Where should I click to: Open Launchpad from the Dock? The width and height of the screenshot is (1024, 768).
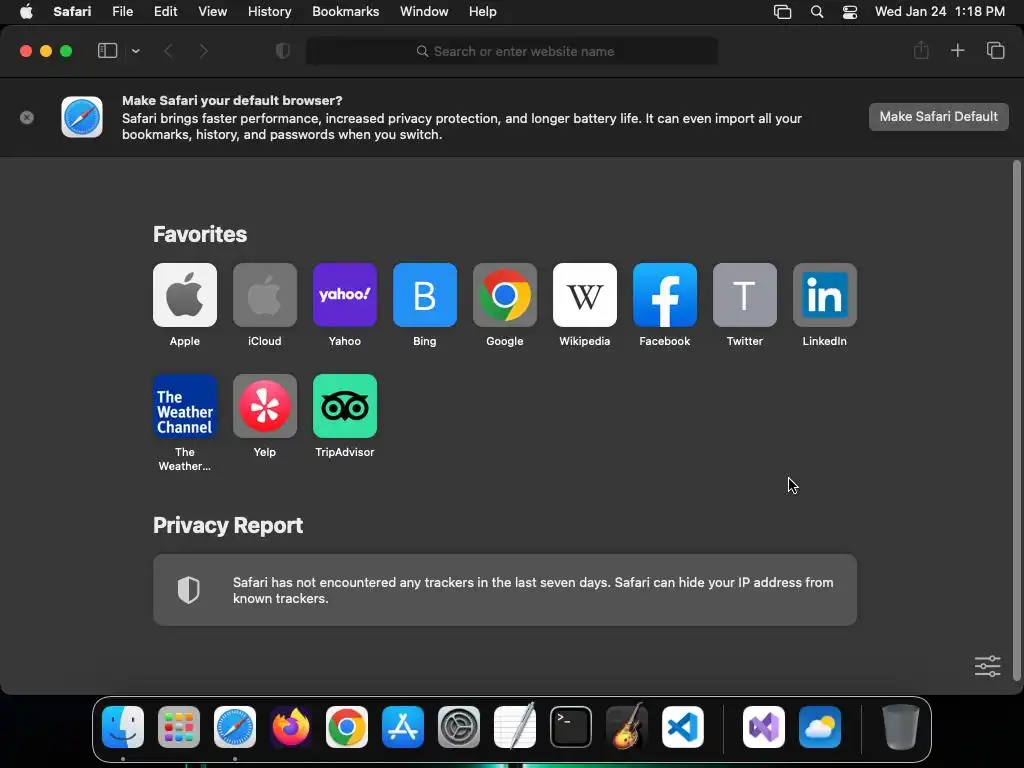[x=179, y=727]
